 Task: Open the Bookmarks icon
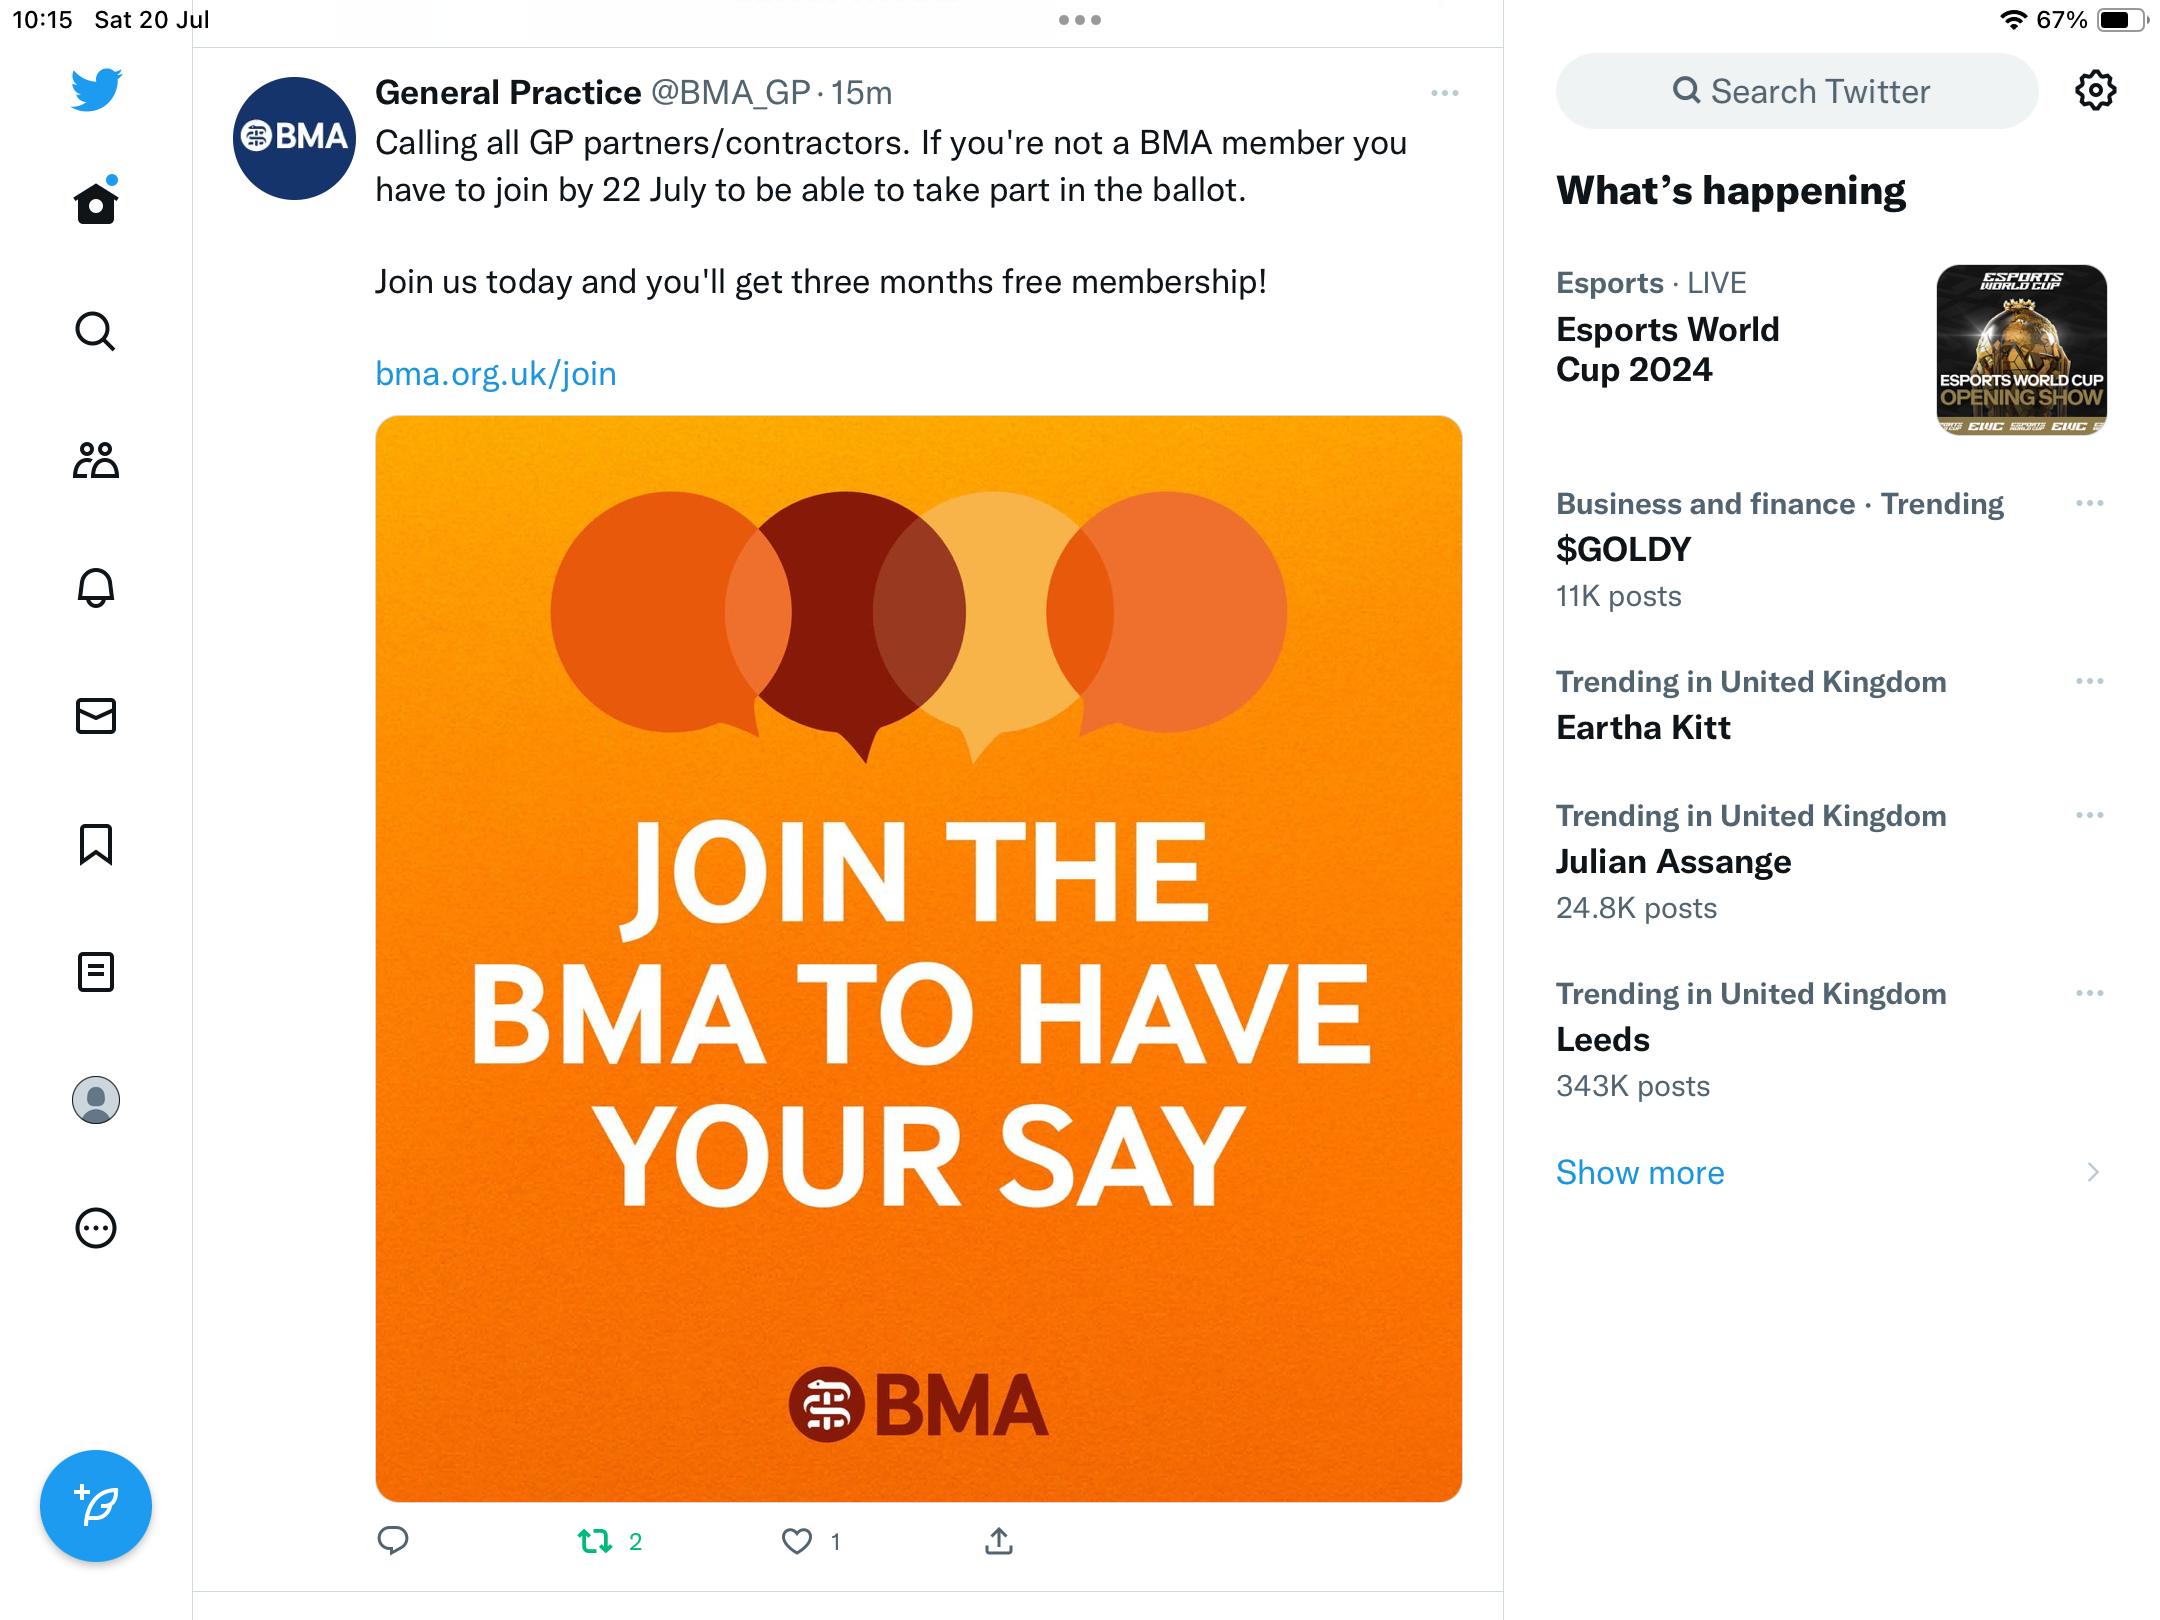[96, 844]
